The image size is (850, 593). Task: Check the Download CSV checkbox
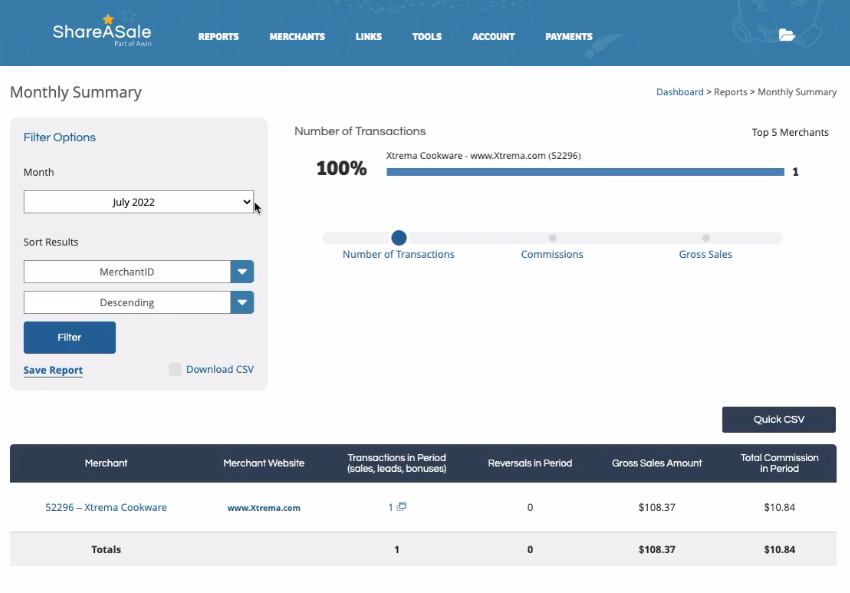[175, 370]
